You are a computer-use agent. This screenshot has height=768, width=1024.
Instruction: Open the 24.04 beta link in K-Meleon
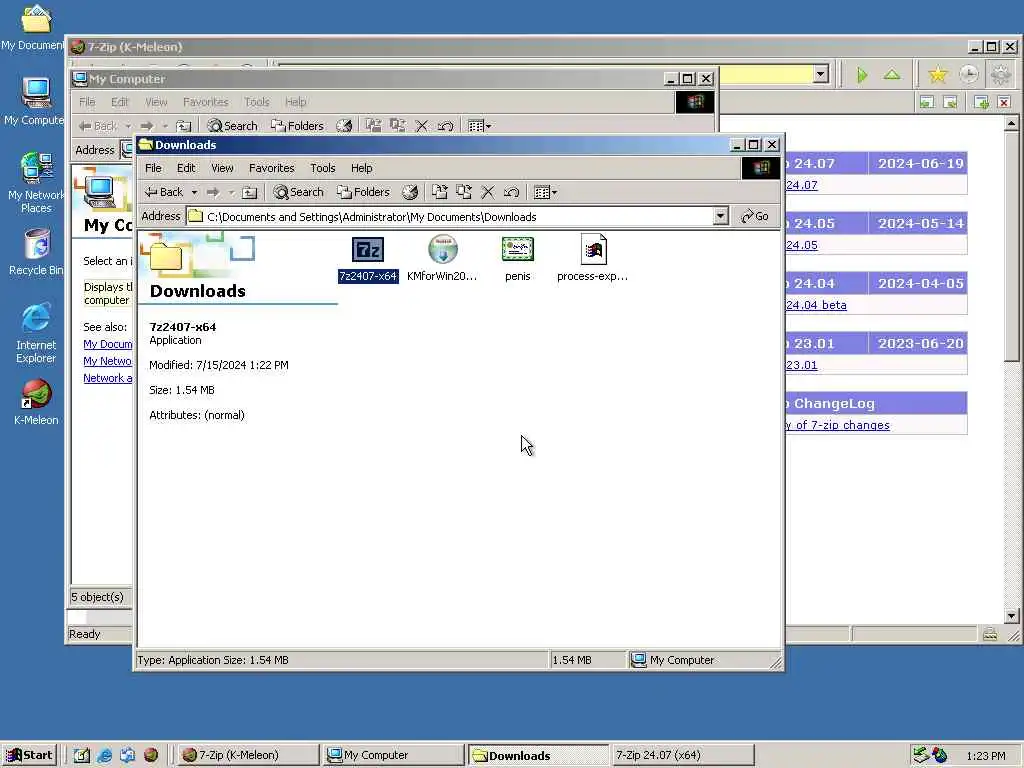[x=816, y=305]
